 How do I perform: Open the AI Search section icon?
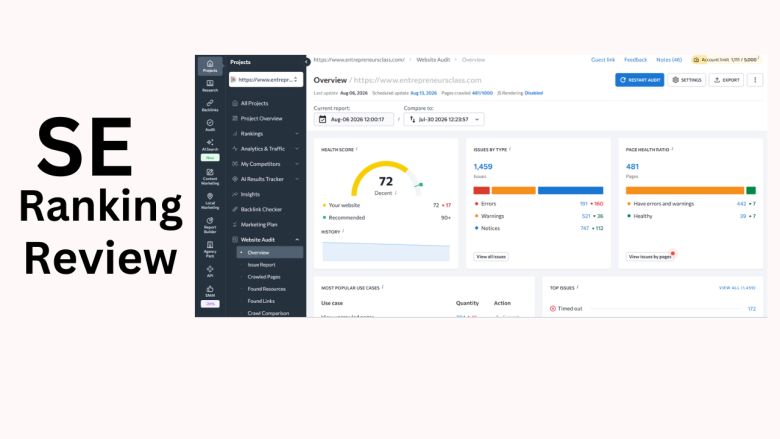click(210, 145)
